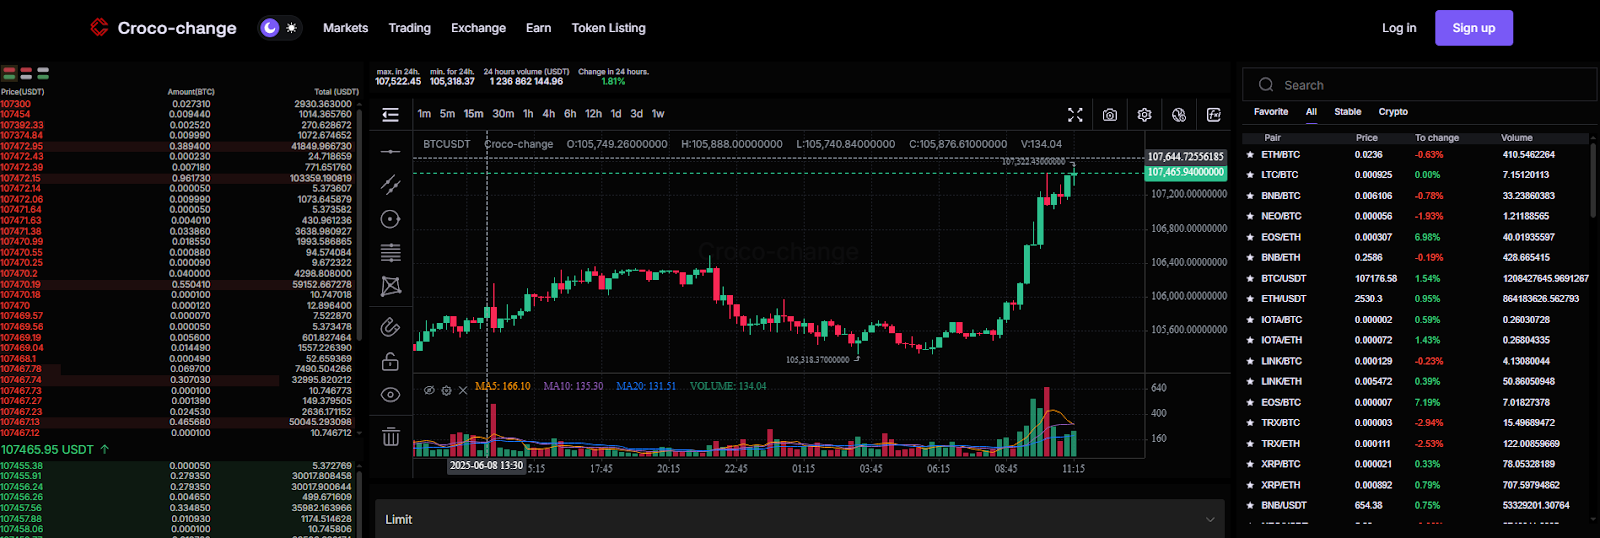Remove the volume indicator

463,390
